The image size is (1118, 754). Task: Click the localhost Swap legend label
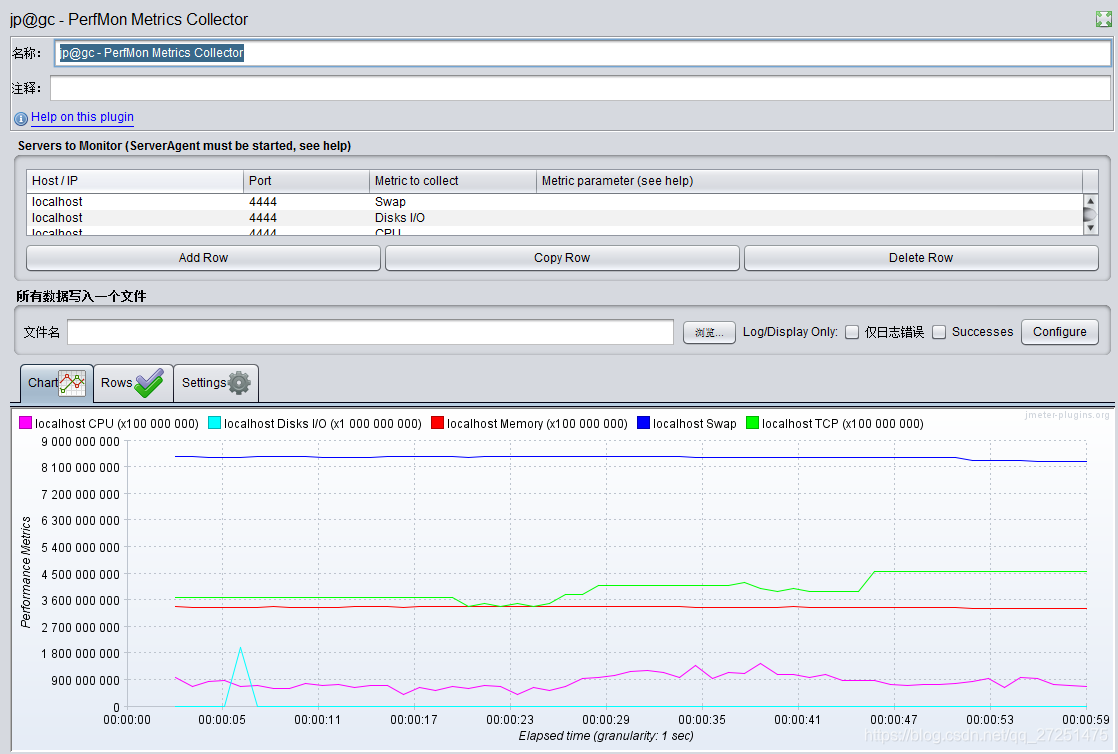pyautogui.click(x=694, y=424)
